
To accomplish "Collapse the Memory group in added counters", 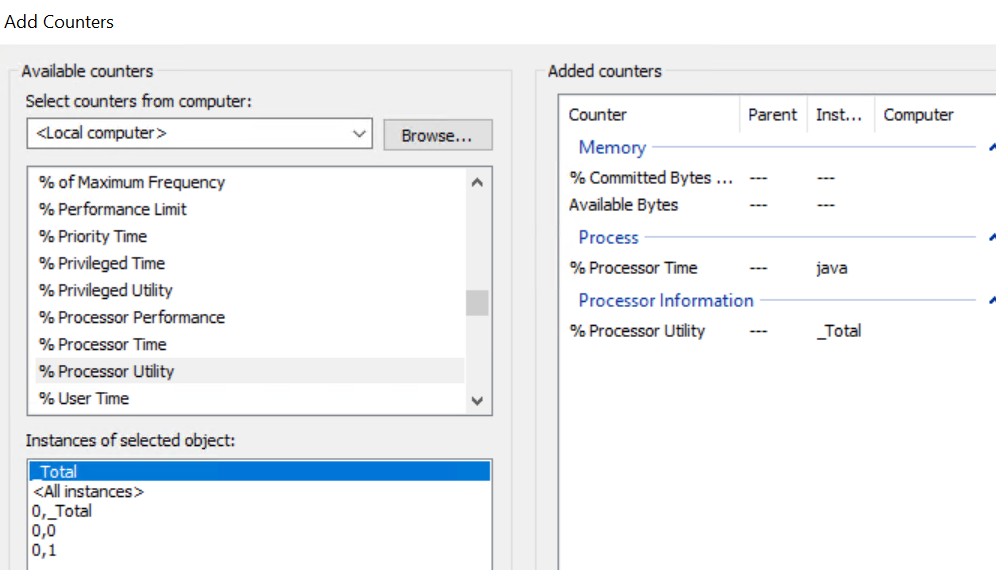I will point(990,148).
